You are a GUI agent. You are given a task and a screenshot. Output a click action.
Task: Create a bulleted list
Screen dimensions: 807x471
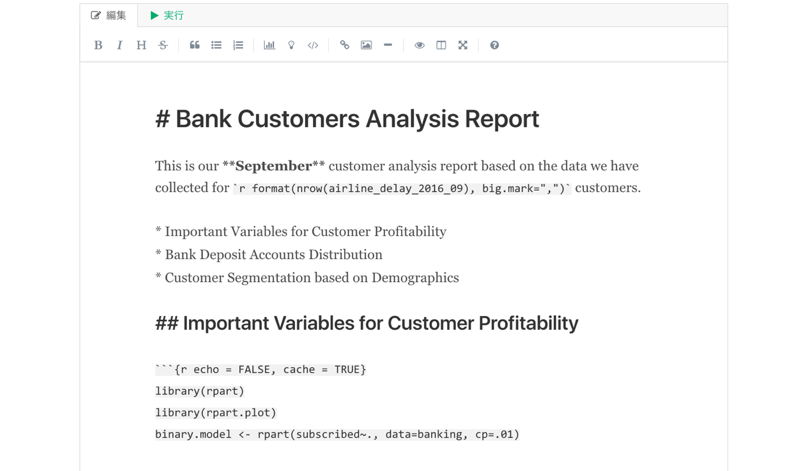[x=216, y=45]
